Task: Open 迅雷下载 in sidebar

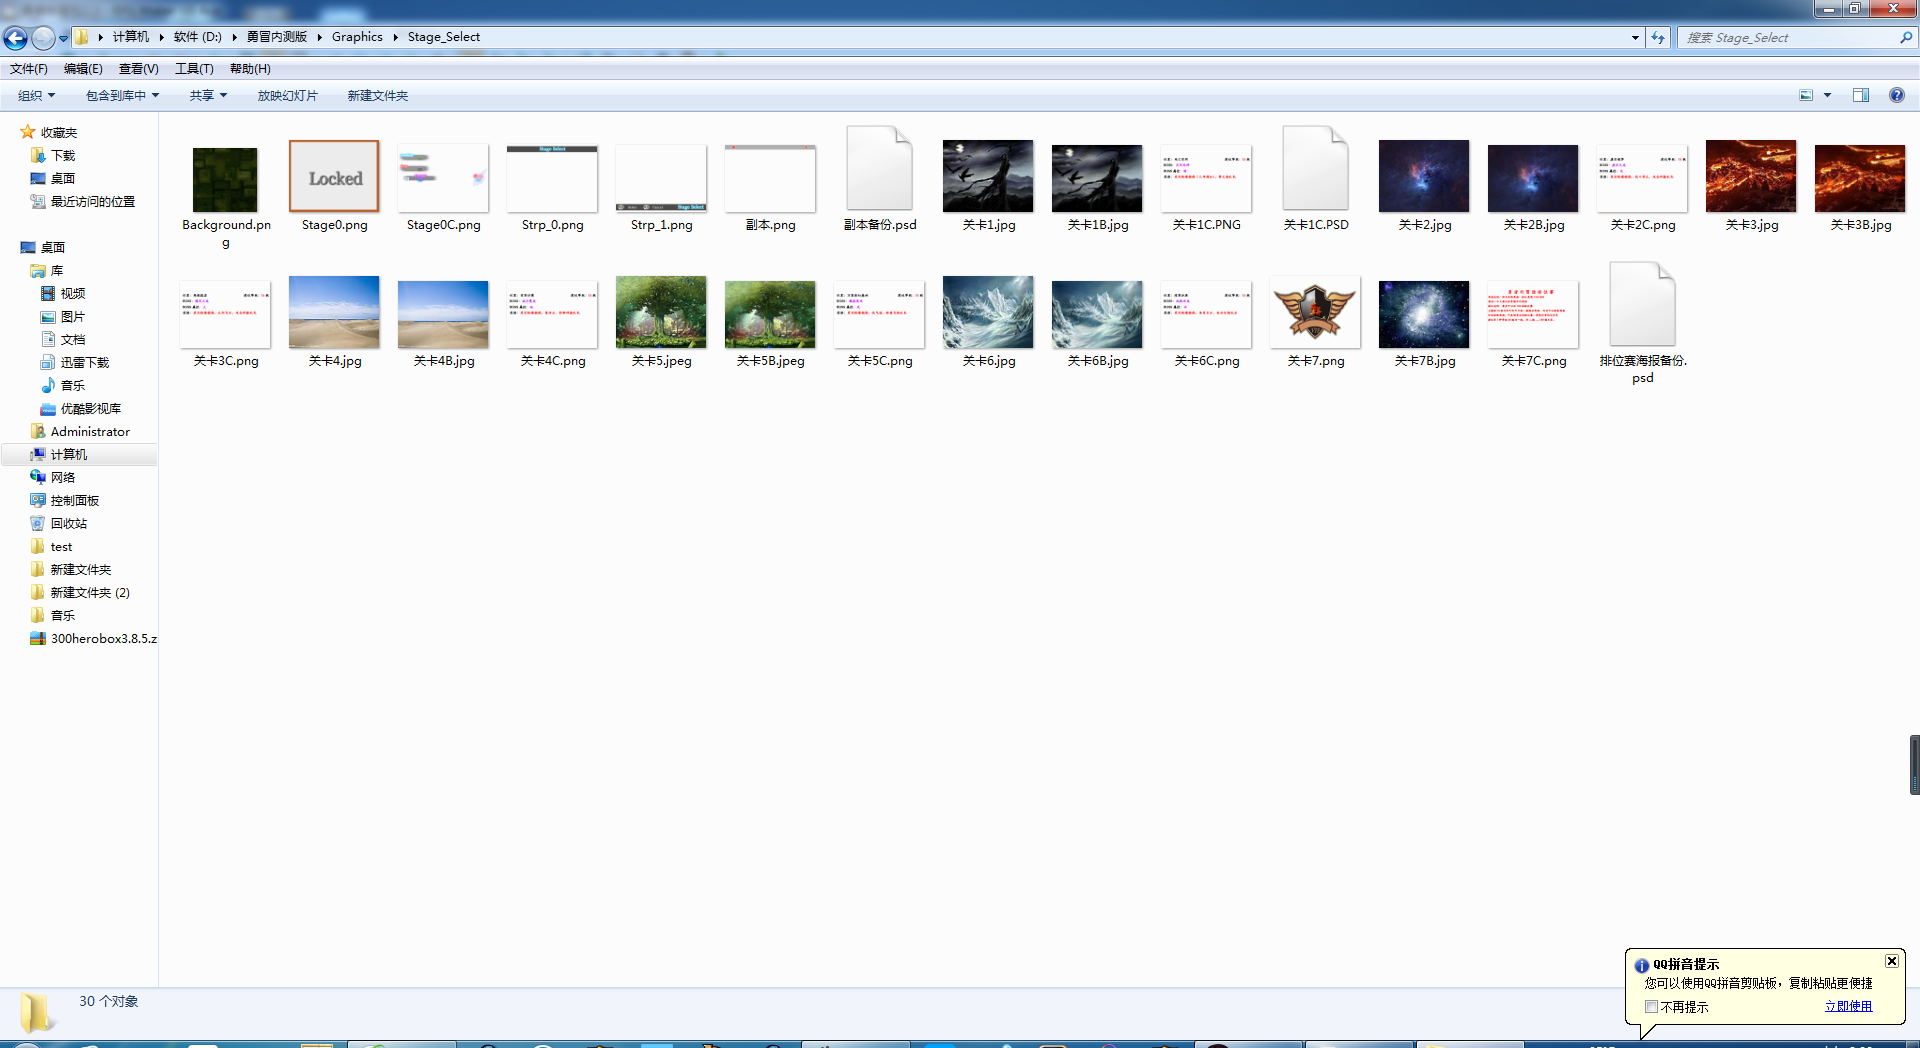Action: point(75,362)
